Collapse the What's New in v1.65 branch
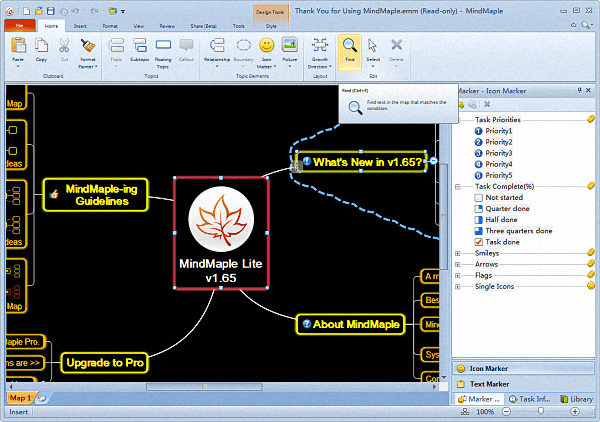600x422 pixels. click(x=433, y=161)
